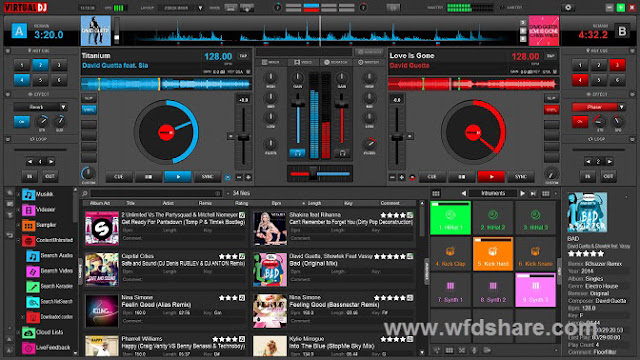This screenshot has width=640, height=360.
Task: Increase deck A loop length arrow
Action: point(51,162)
